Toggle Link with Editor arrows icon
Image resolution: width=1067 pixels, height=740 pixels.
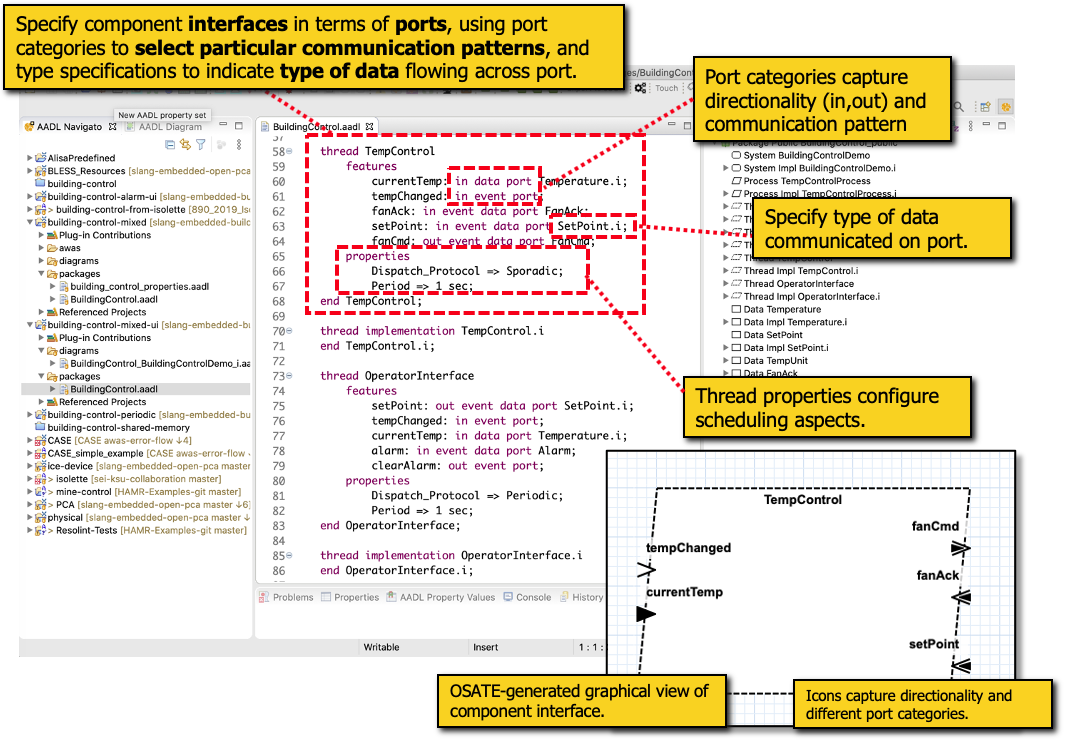click(185, 145)
